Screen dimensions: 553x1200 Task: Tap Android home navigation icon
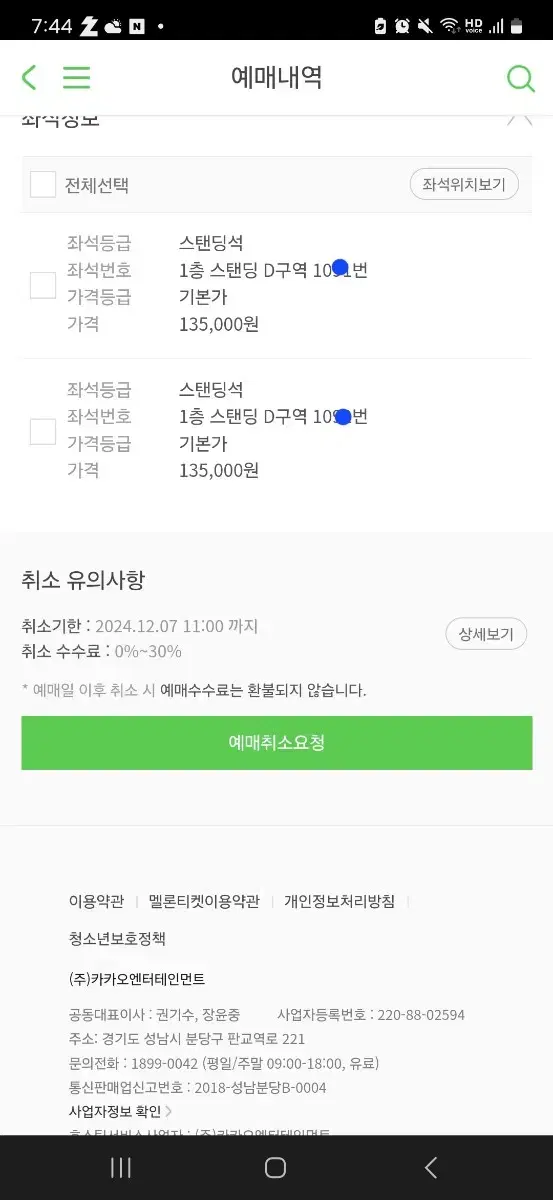tap(276, 1167)
